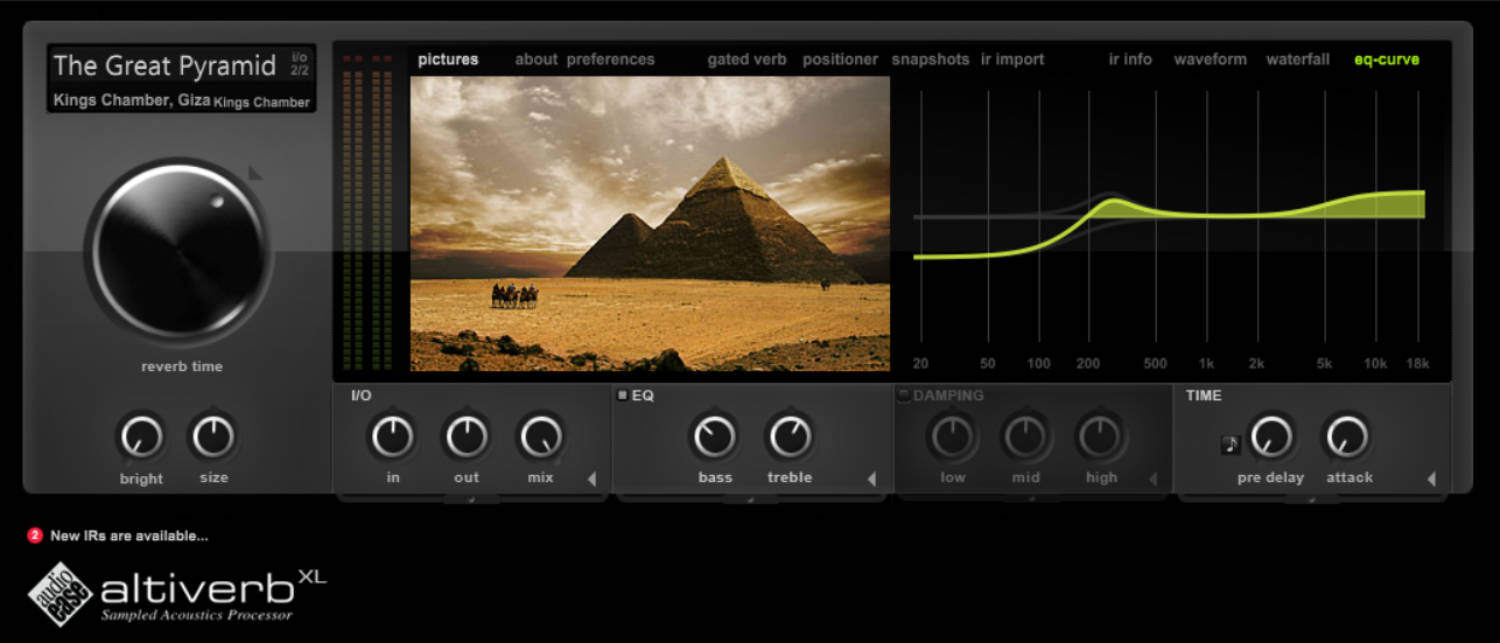The height and width of the screenshot is (643, 1500).
Task: Click the level meters display
Action: [x=366, y=212]
